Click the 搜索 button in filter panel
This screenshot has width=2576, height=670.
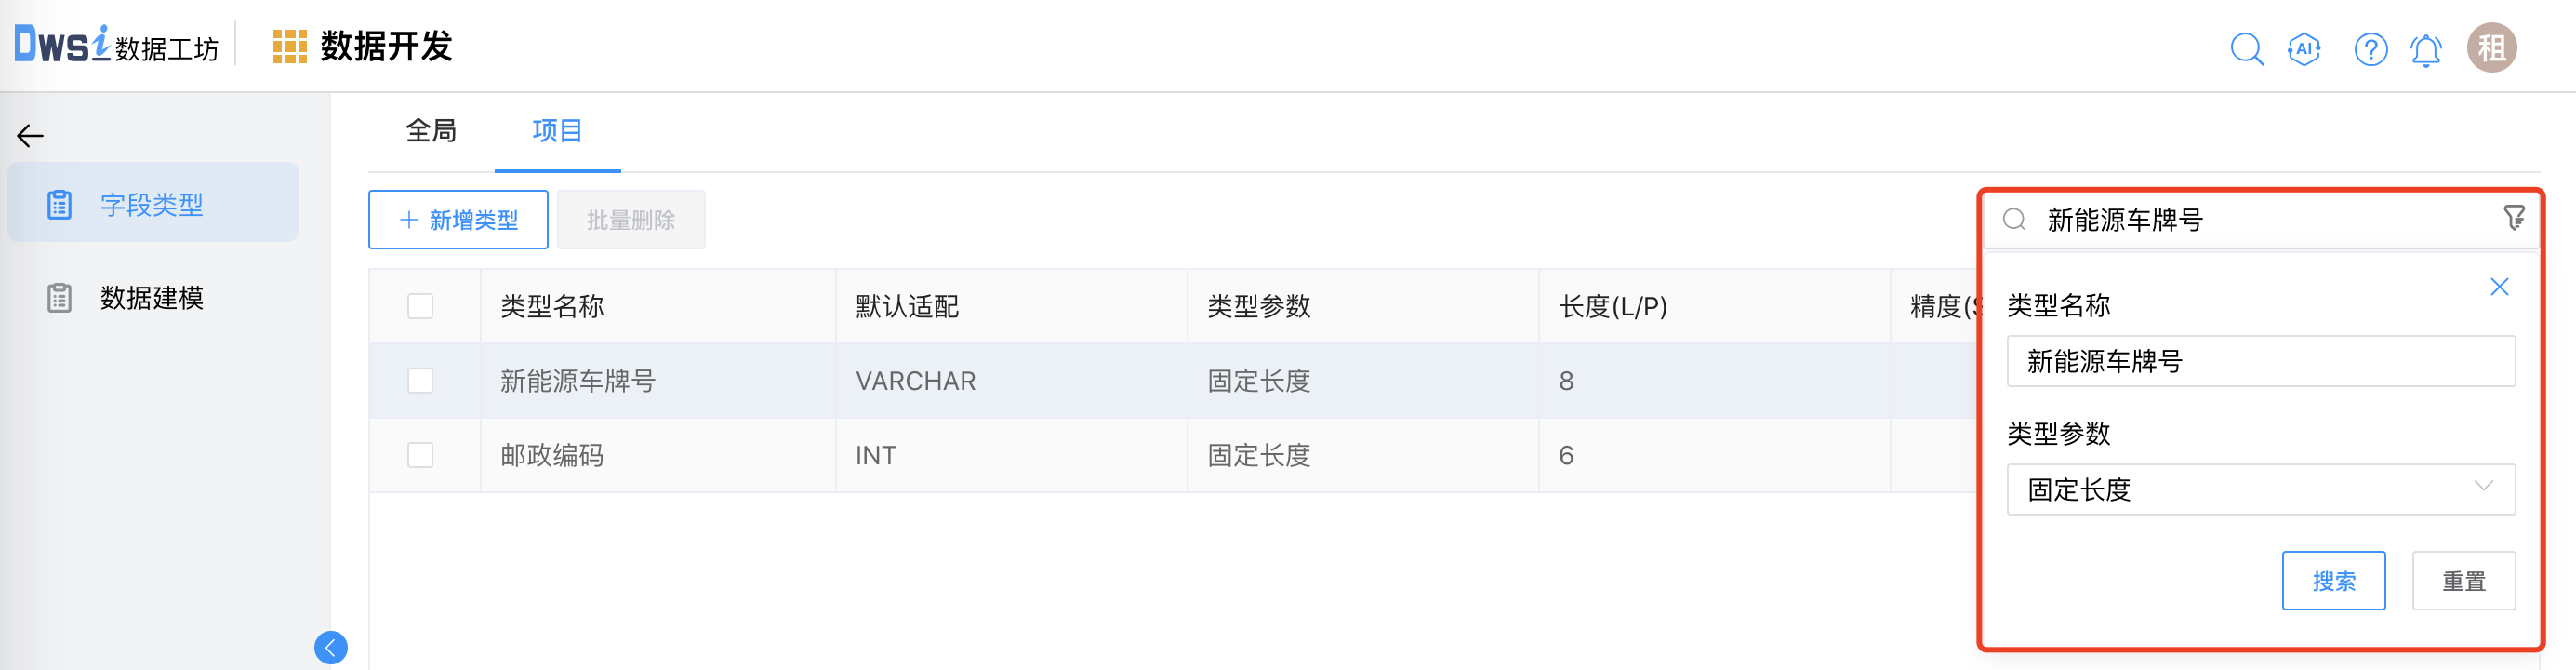tap(2333, 581)
